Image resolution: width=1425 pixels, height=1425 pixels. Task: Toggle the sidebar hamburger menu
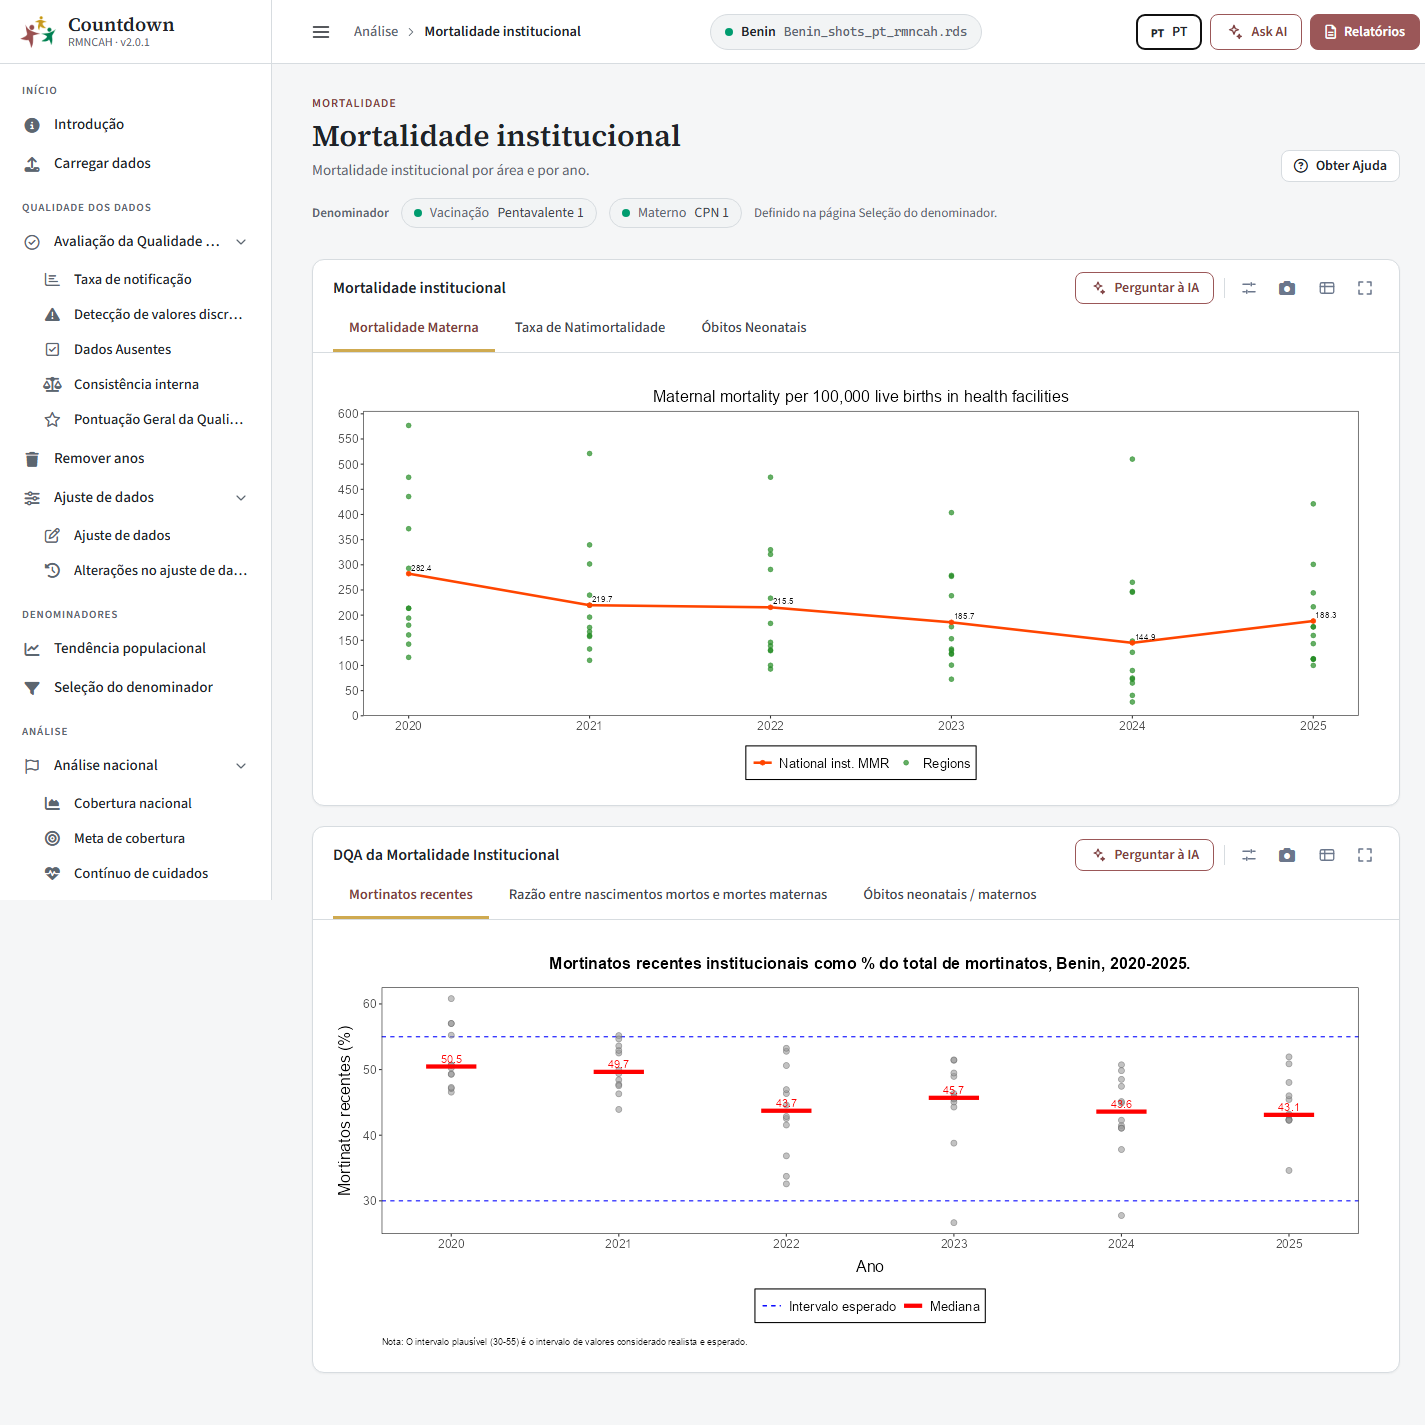[321, 32]
